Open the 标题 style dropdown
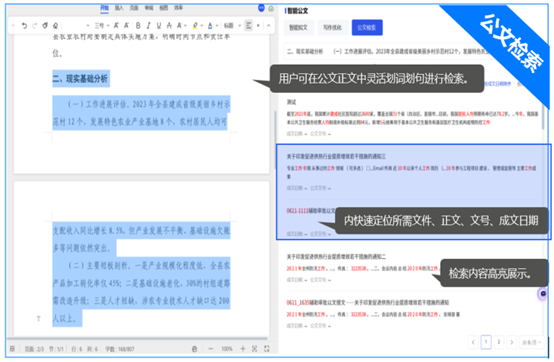This screenshot has width=554, height=362. click(x=232, y=25)
